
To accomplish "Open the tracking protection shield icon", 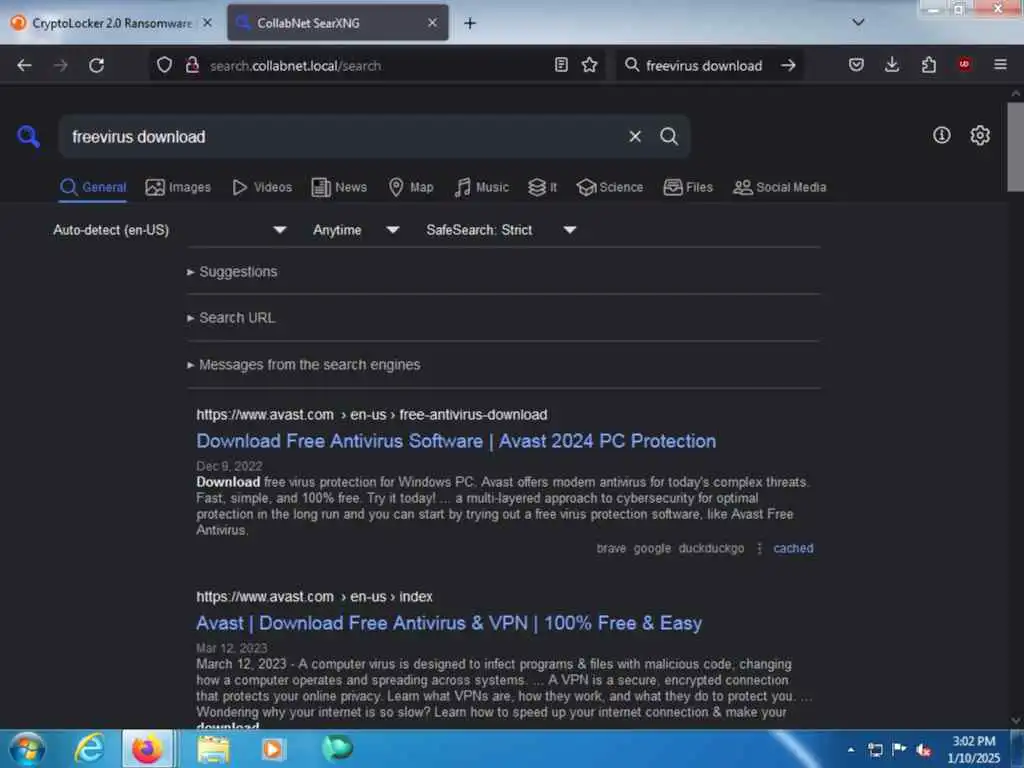I will (x=165, y=65).
